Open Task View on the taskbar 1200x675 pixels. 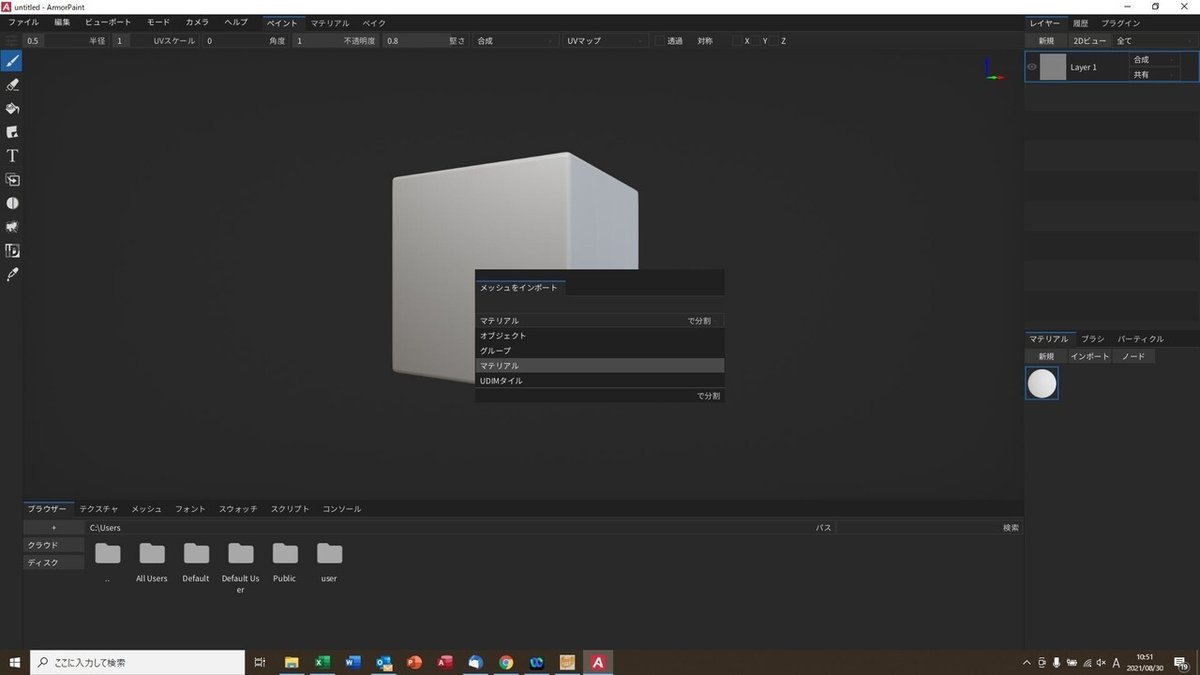point(259,662)
